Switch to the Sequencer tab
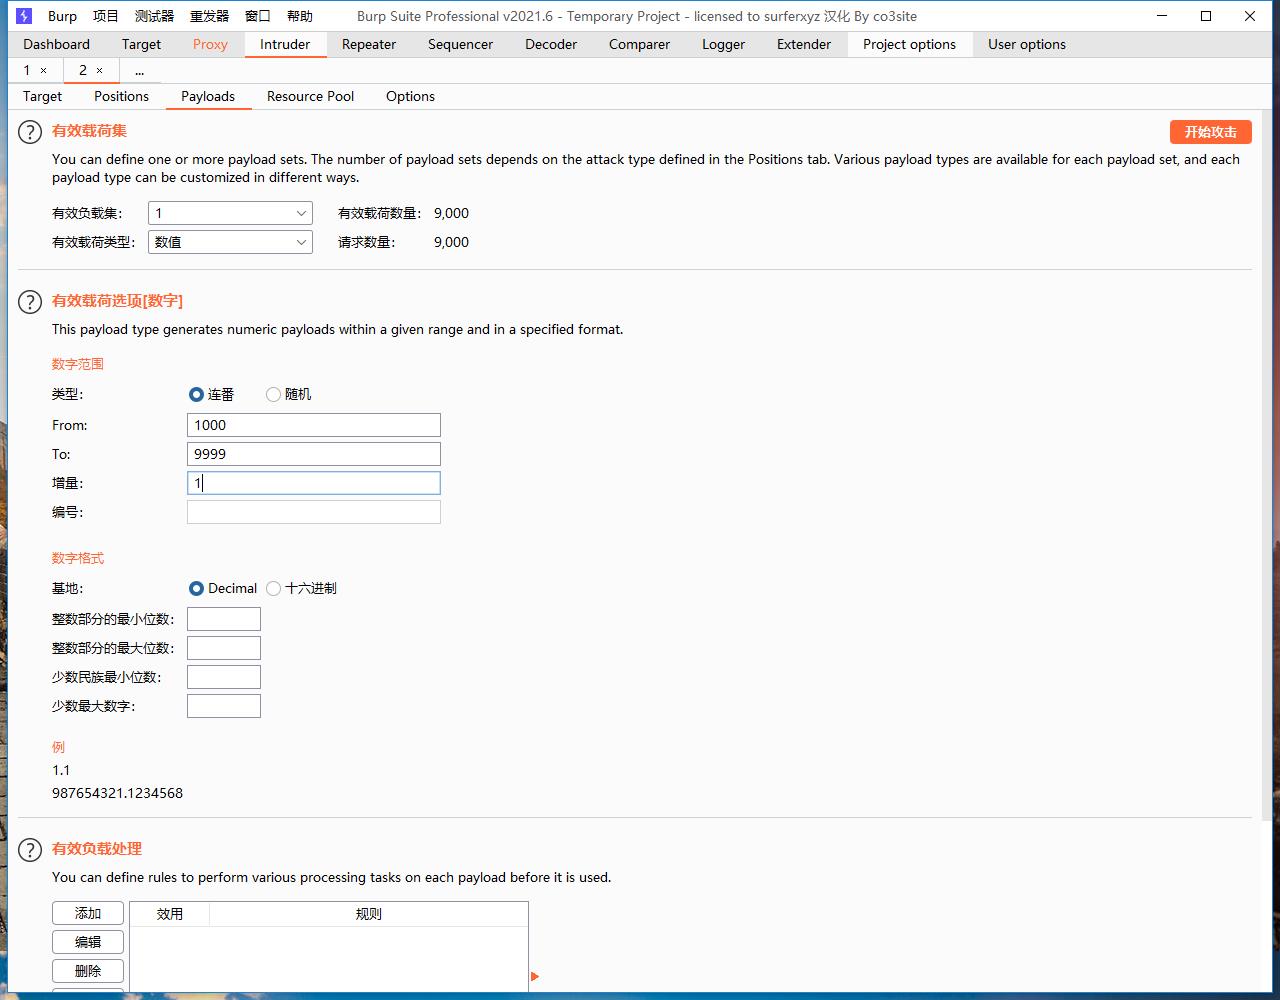The image size is (1280, 1000). 460,44
